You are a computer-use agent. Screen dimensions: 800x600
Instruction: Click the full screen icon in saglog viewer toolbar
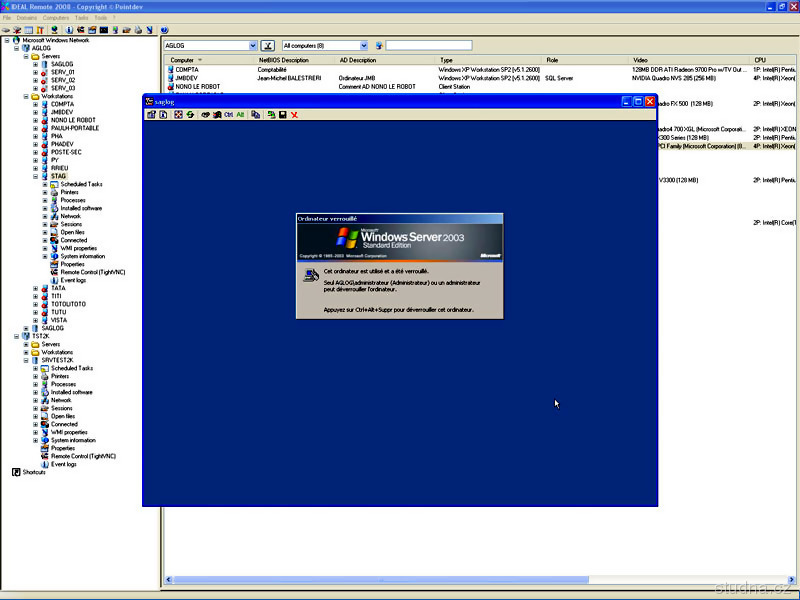point(178,115)
